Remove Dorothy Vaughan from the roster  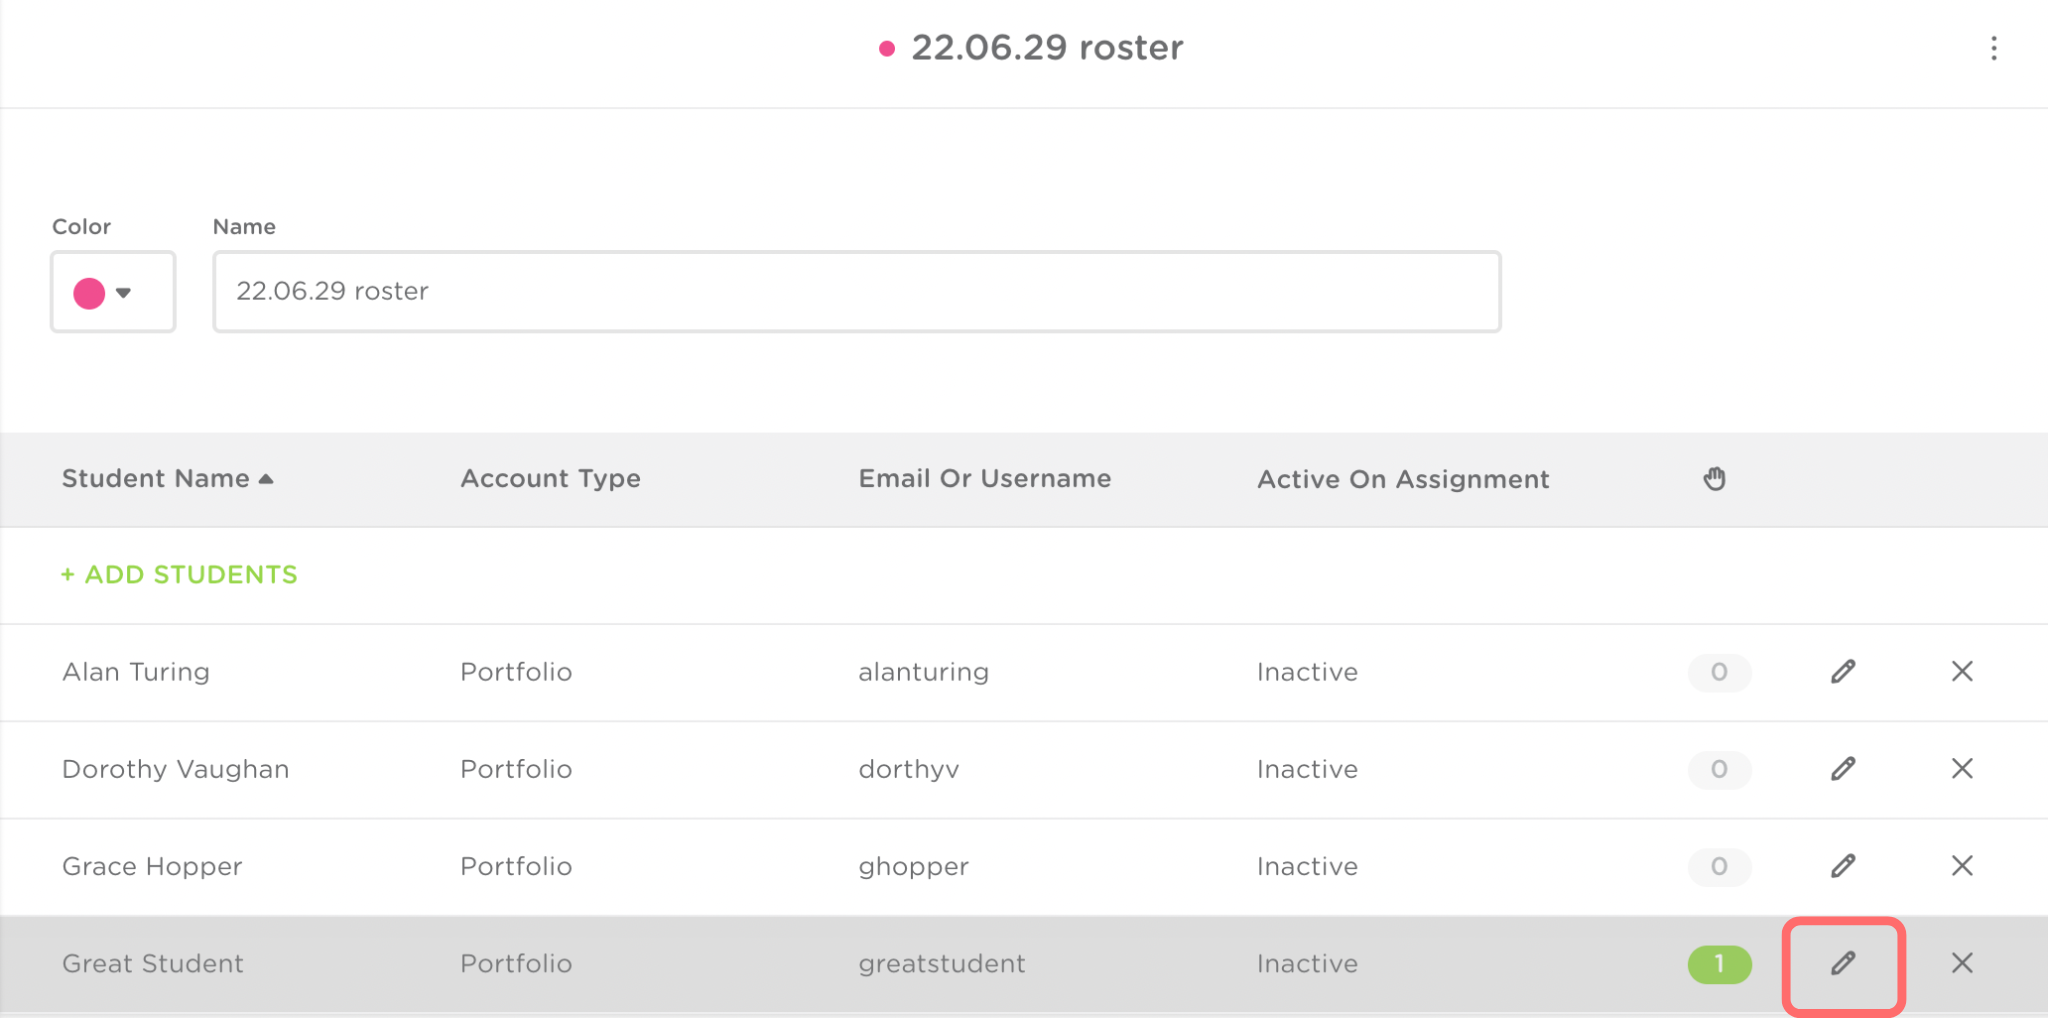[1962, 768]
